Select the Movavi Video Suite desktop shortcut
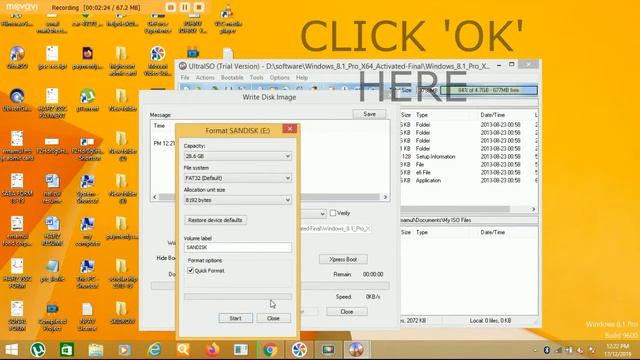 158,61
